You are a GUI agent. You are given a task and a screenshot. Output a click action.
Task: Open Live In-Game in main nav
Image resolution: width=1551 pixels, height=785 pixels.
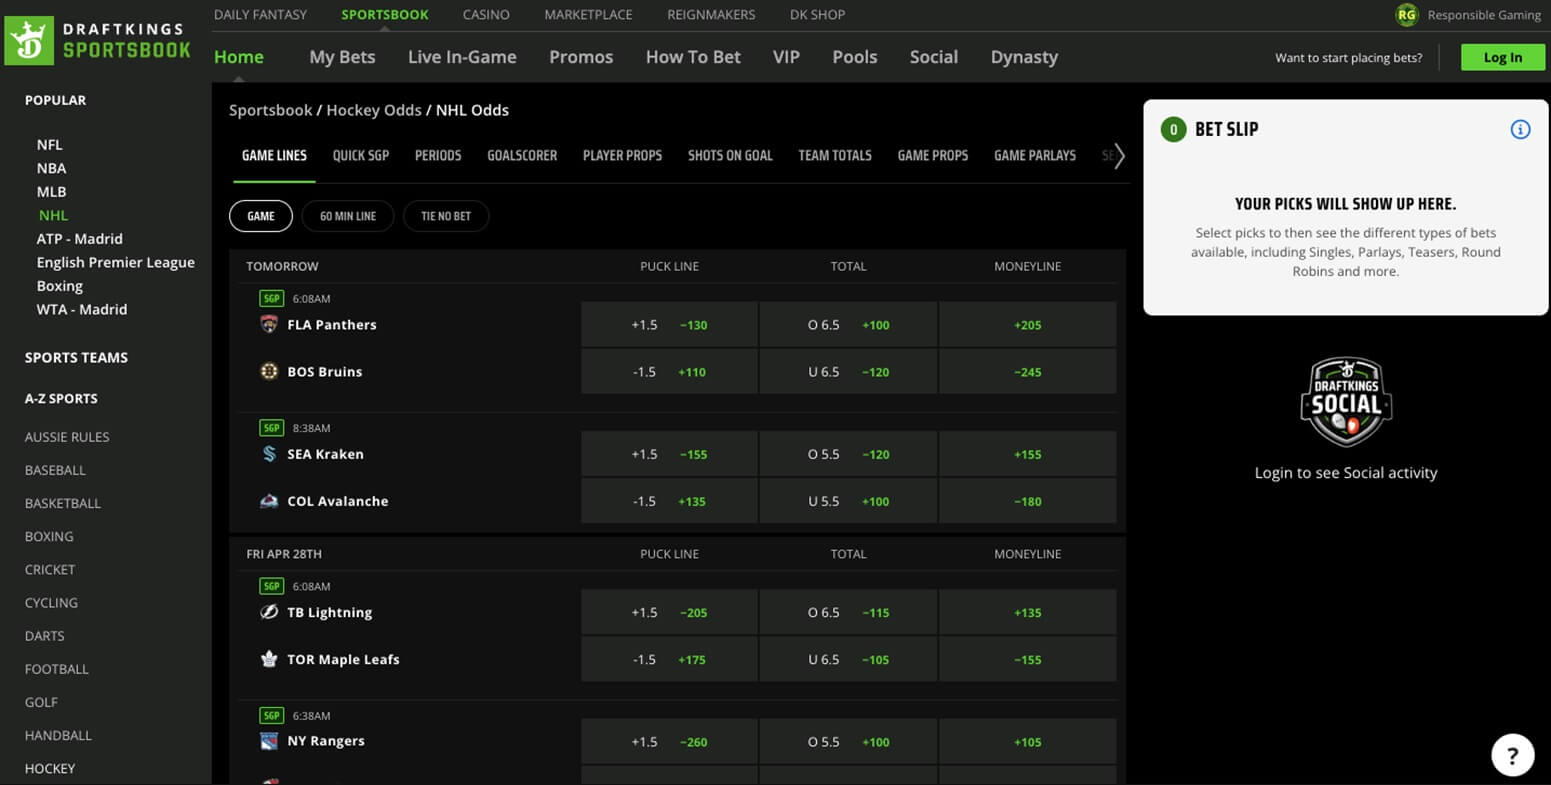point(462,57)
